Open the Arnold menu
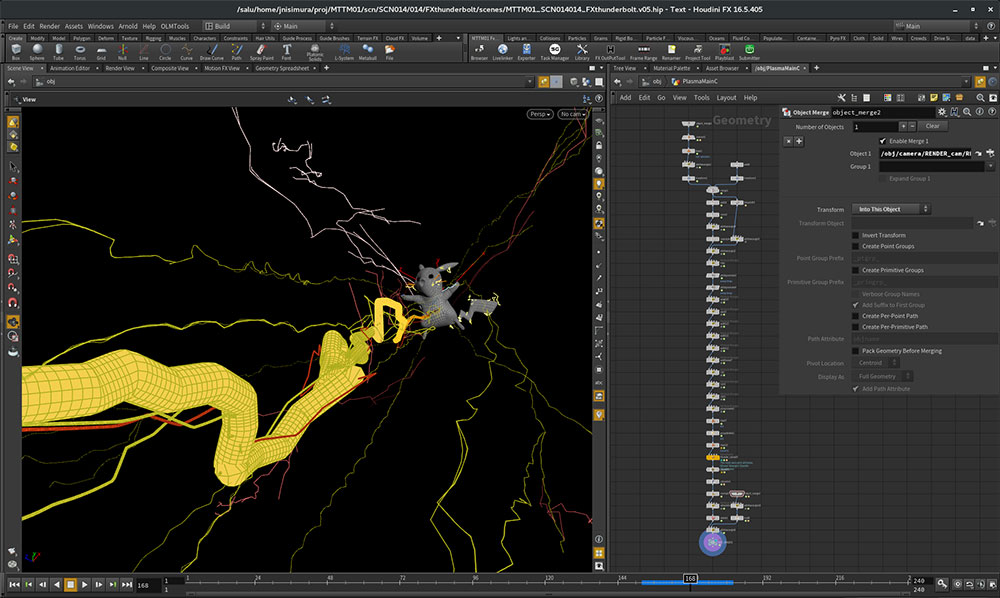This screenshot has width=1000, height=598. [128, 26]
